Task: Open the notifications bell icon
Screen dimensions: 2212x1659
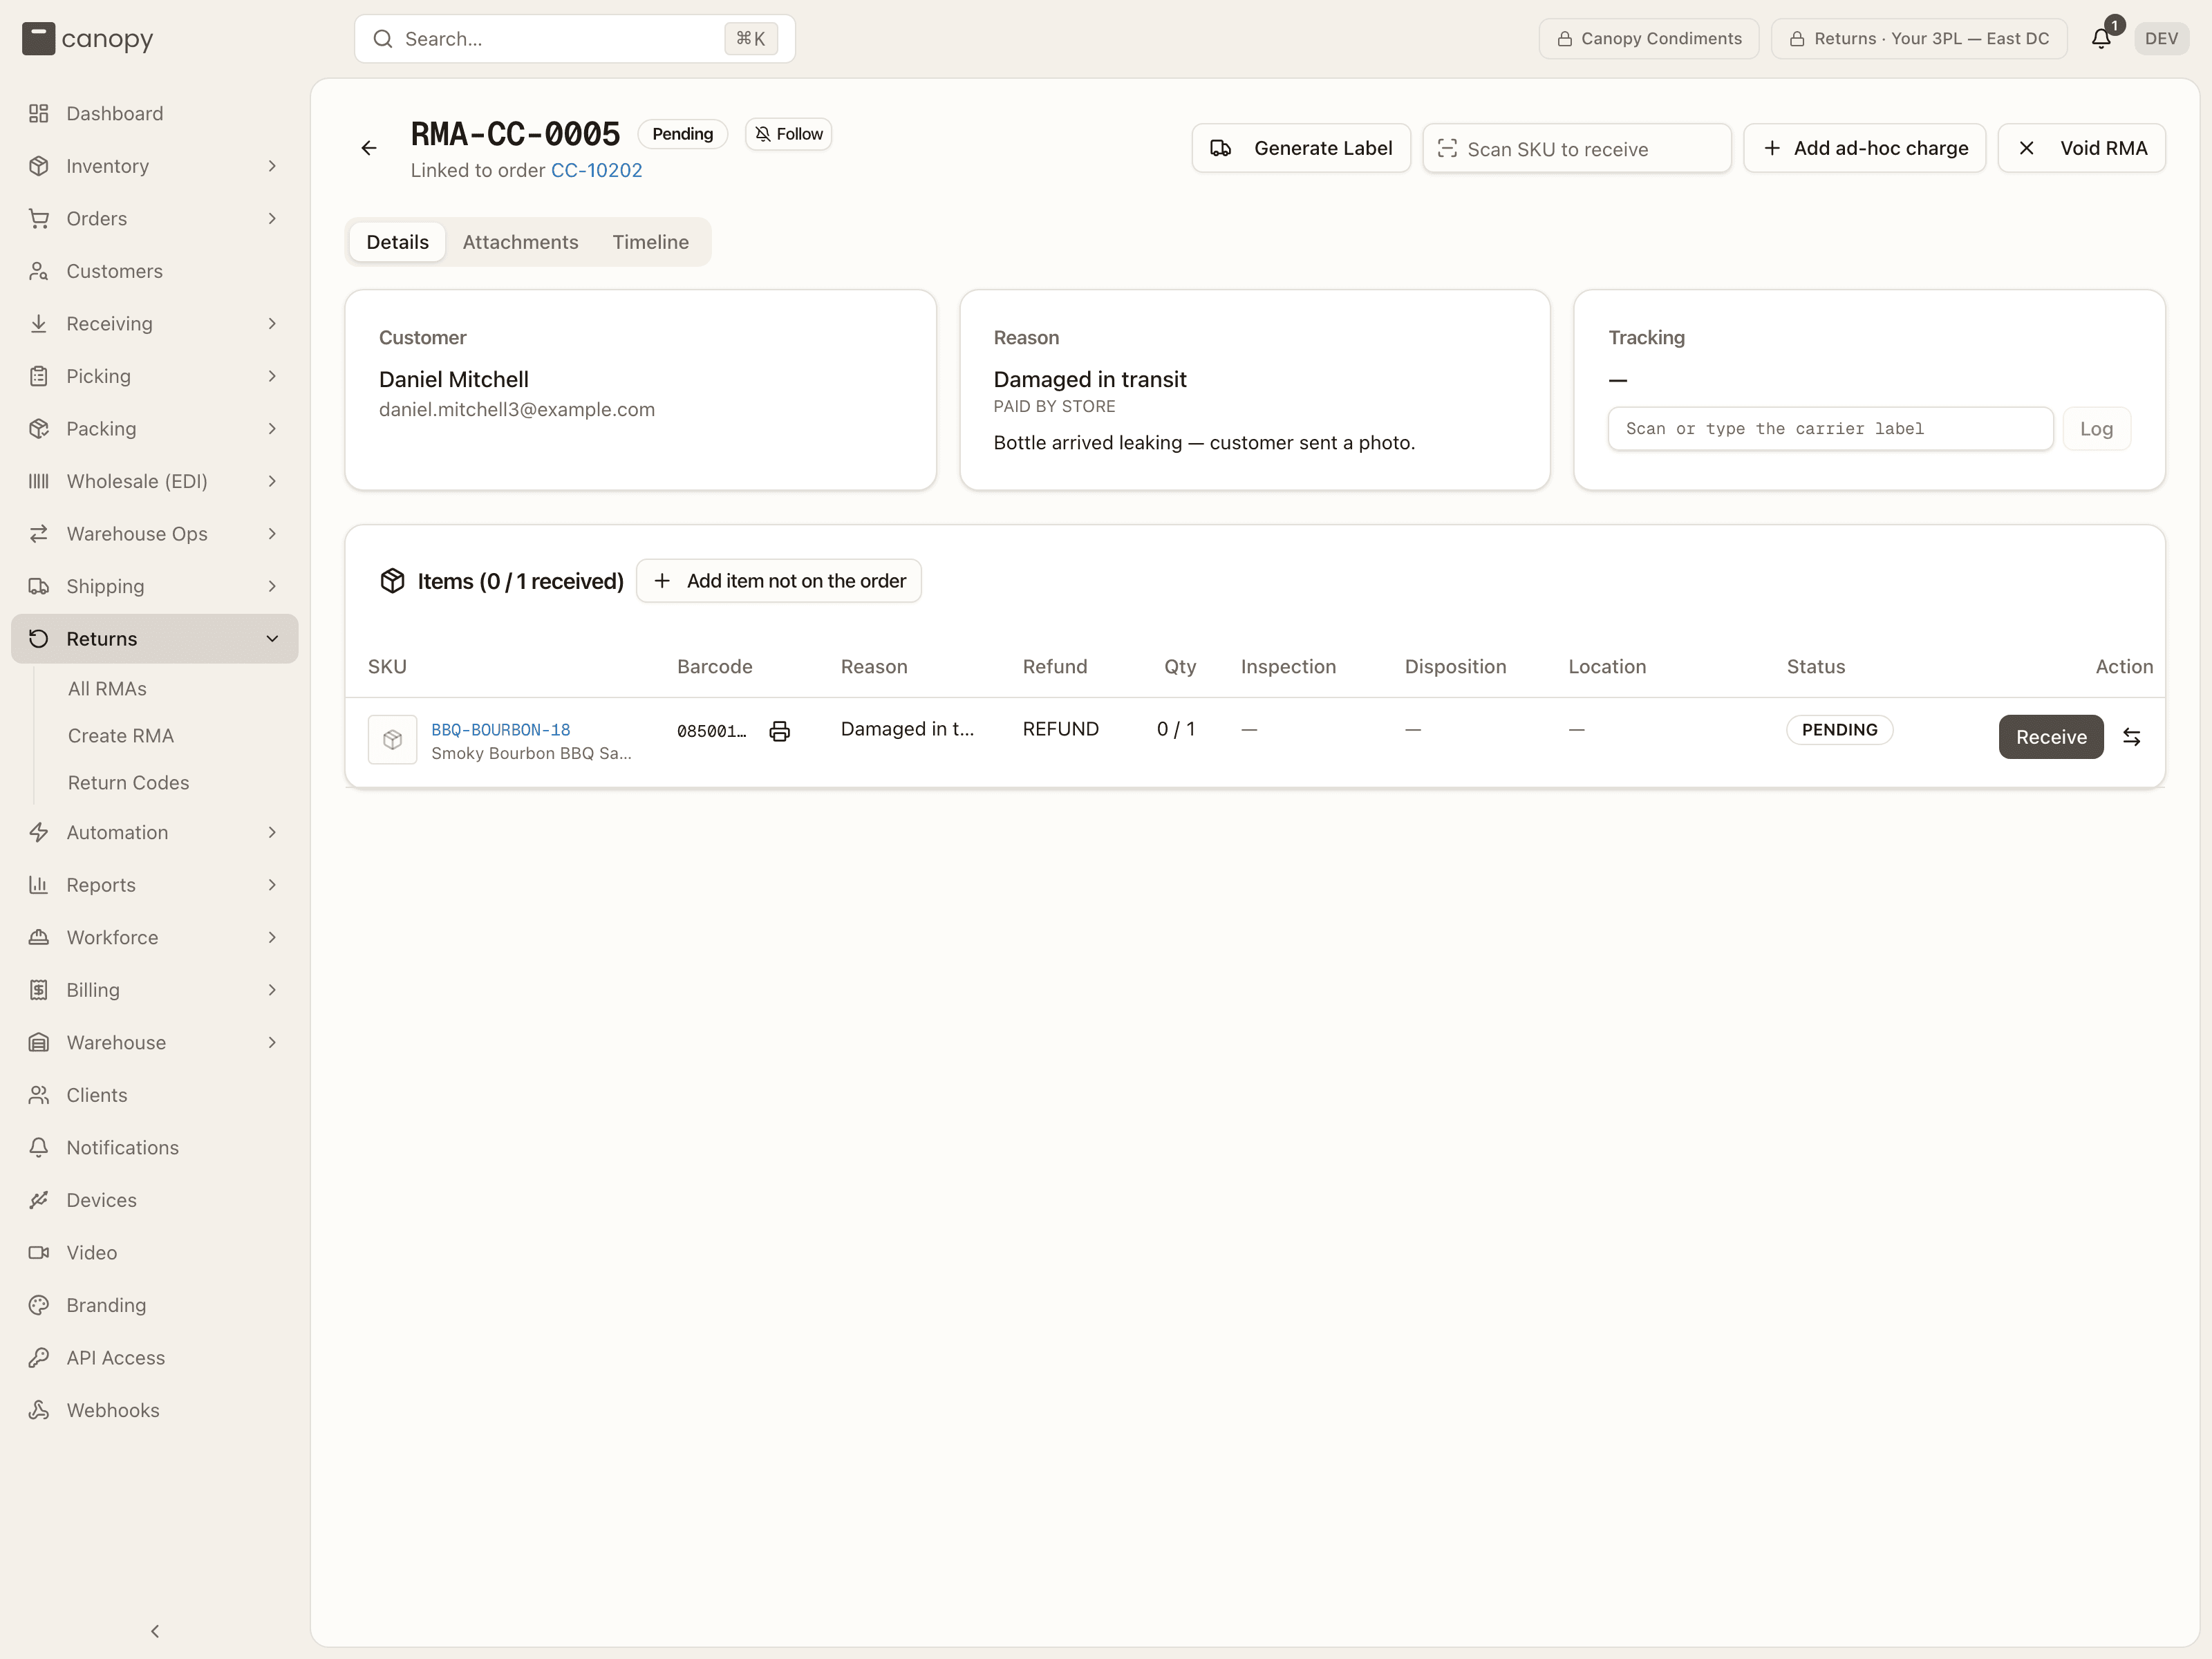Action: pos(2101,38)
